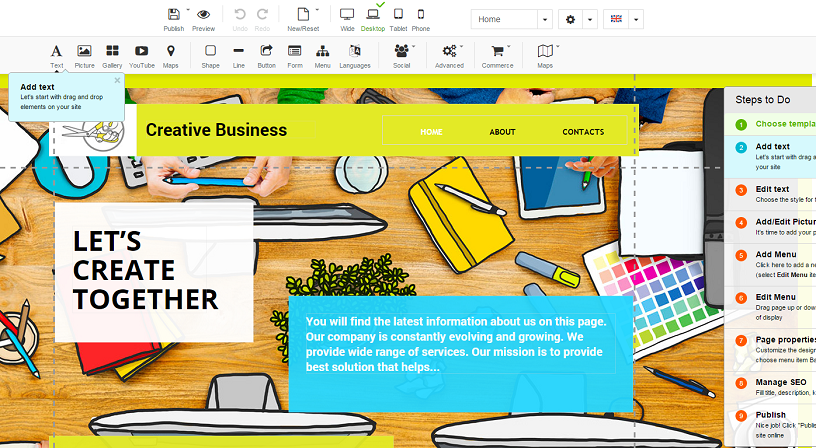
Task: Expand the Home page dropdown arrow
Action: tap(545, 19)
